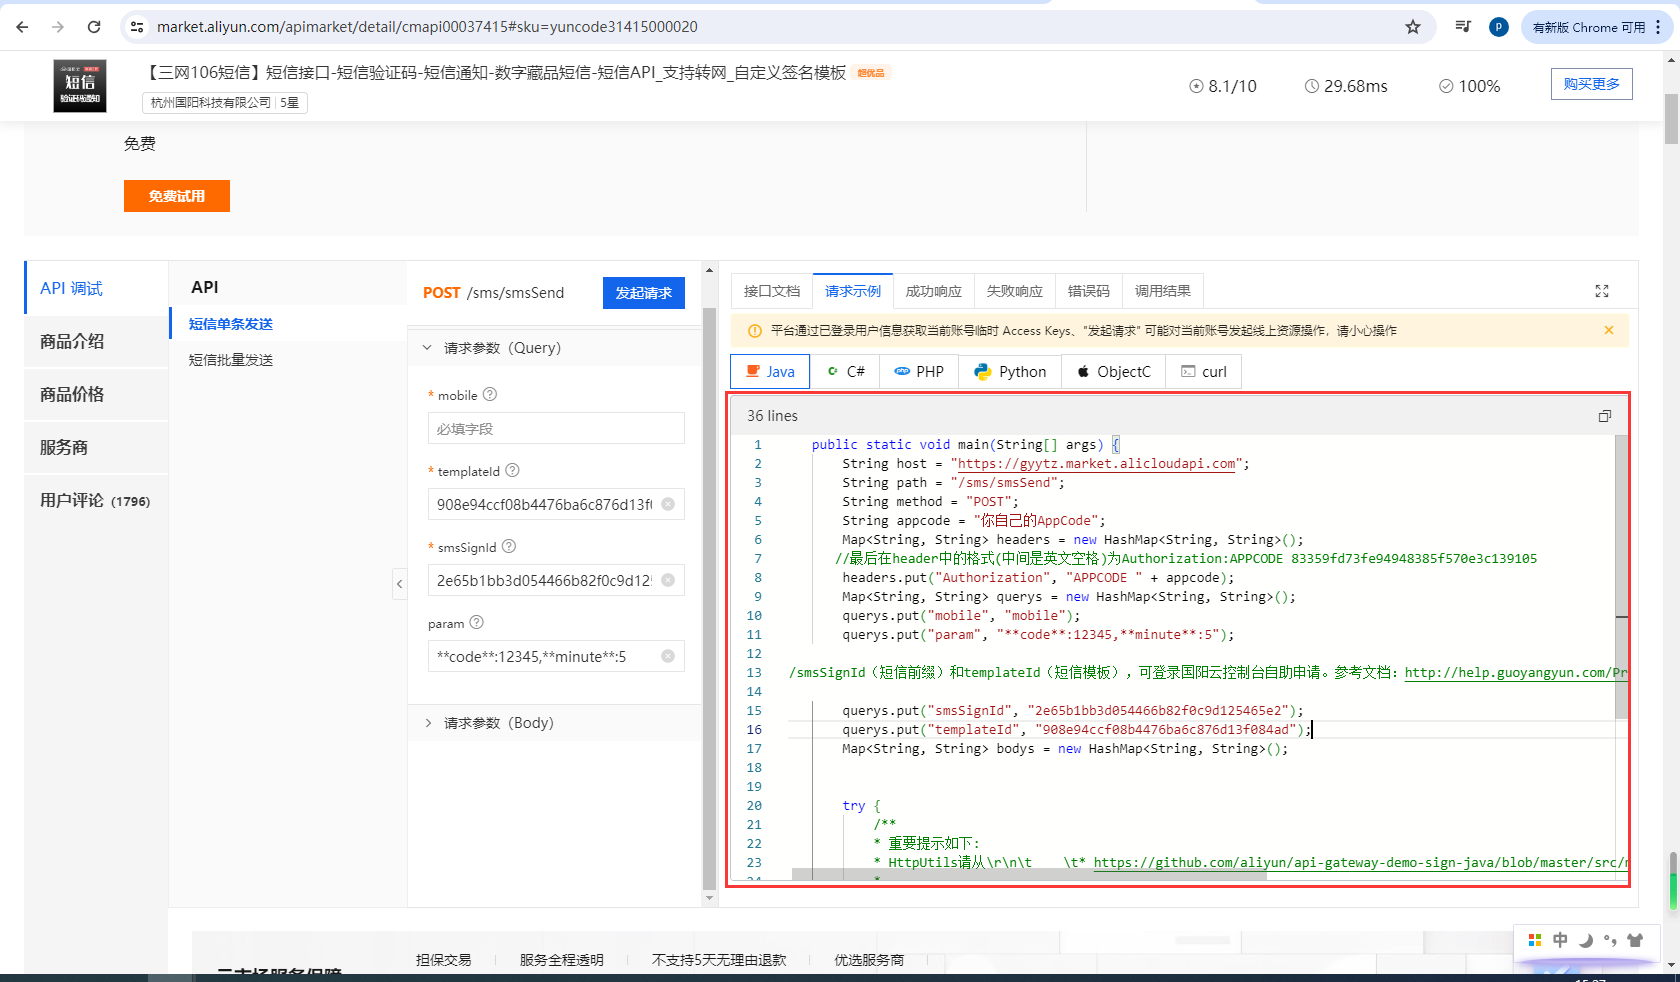Collapse the left parameter panel arrow
The width and height of the screenshot is (1680, 982).
[x=400, y=584]
